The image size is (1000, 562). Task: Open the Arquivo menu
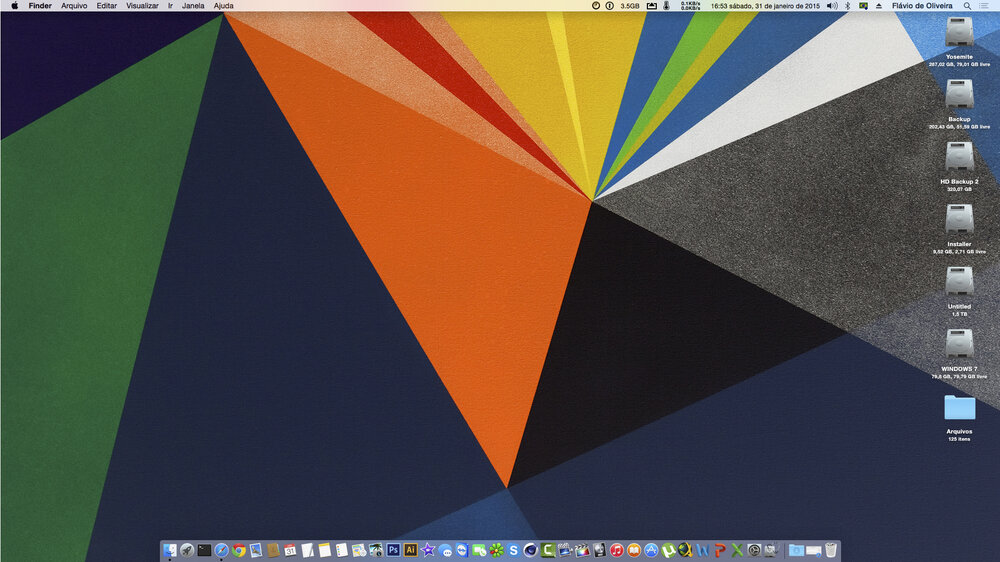pyautogui.click(x=74, y=6)
